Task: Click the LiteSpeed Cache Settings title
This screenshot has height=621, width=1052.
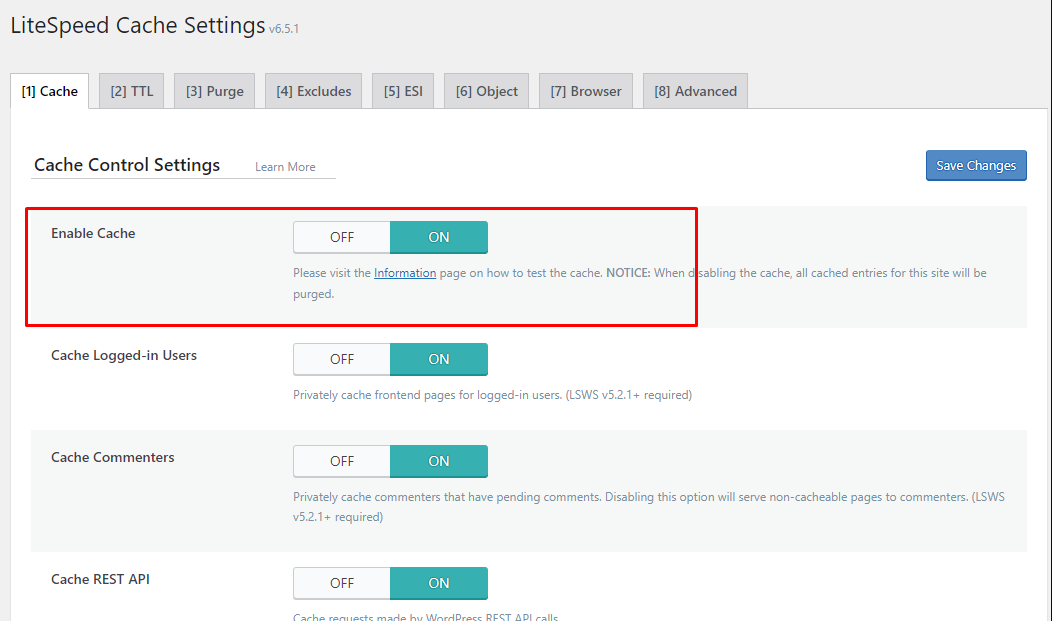Action: pyautogui.click(x=138, y=25)
